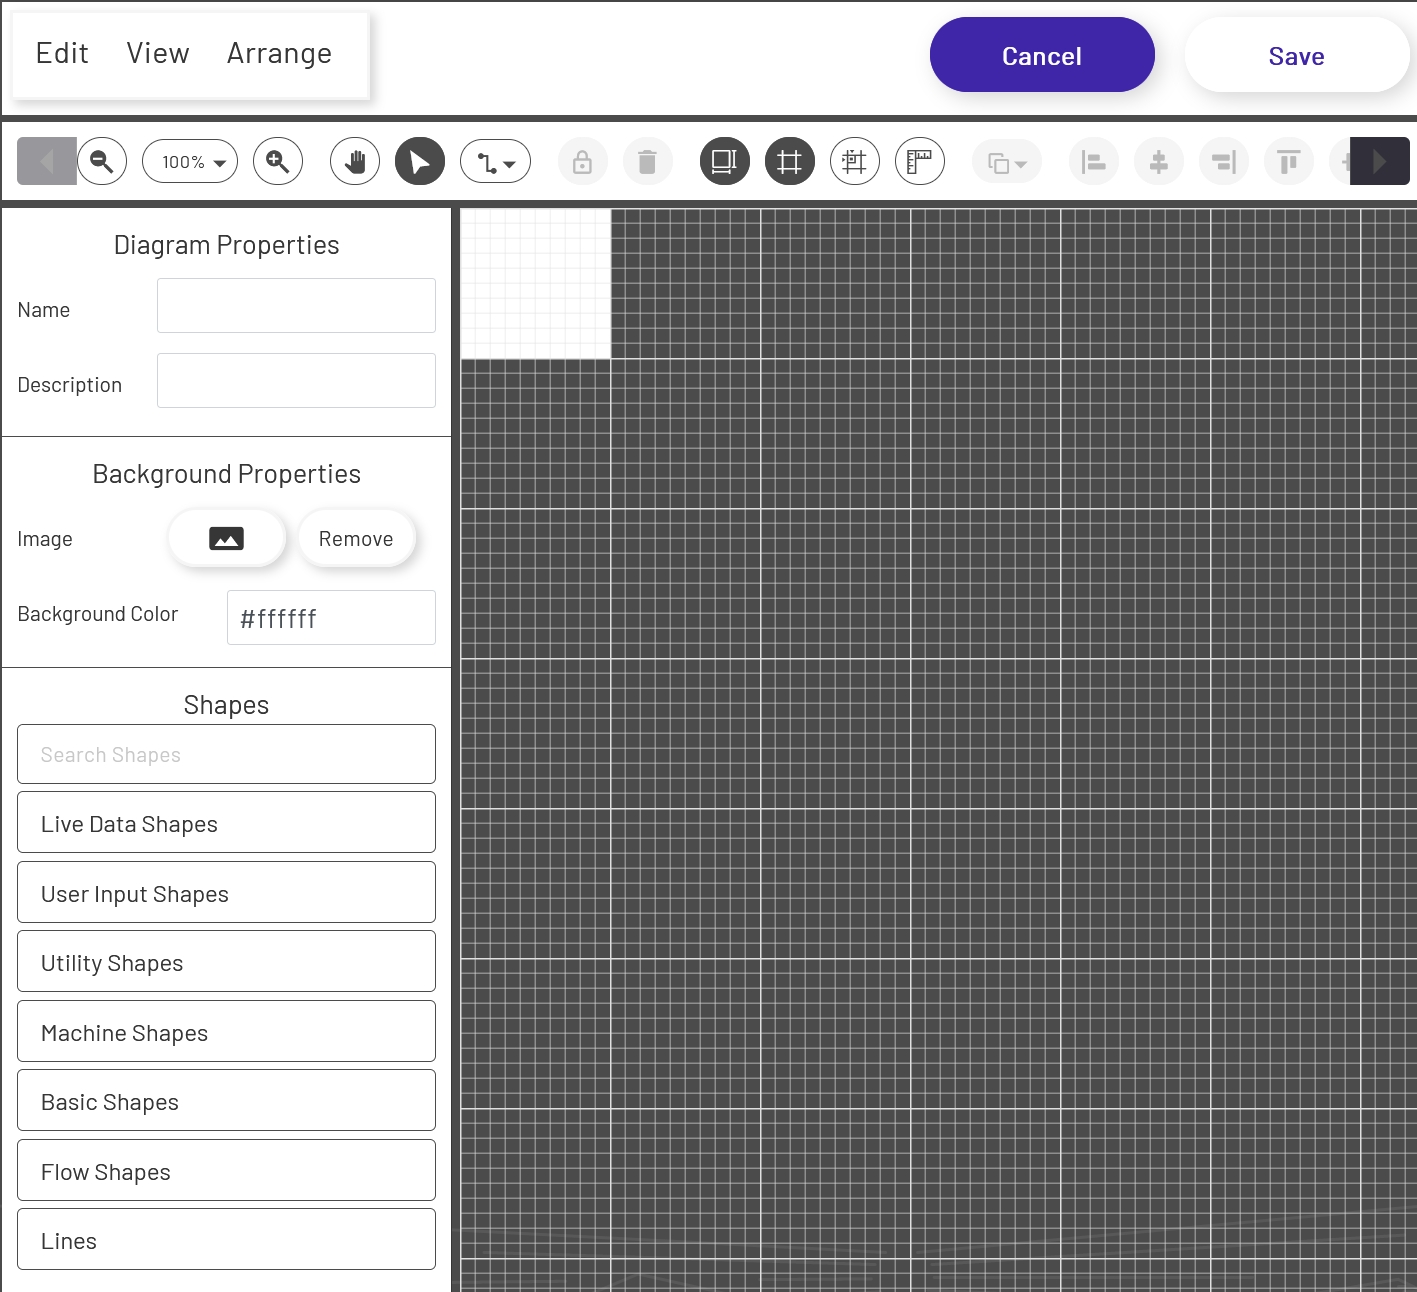Click the background image picker icon
Screen dimensions: 1417x1292
(x=227, y=539)
